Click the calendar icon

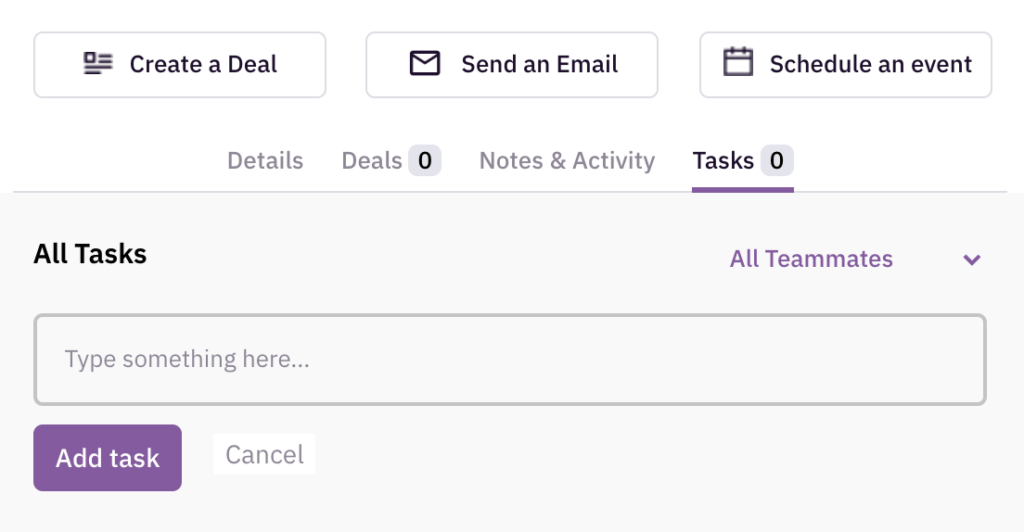[738, 63]
